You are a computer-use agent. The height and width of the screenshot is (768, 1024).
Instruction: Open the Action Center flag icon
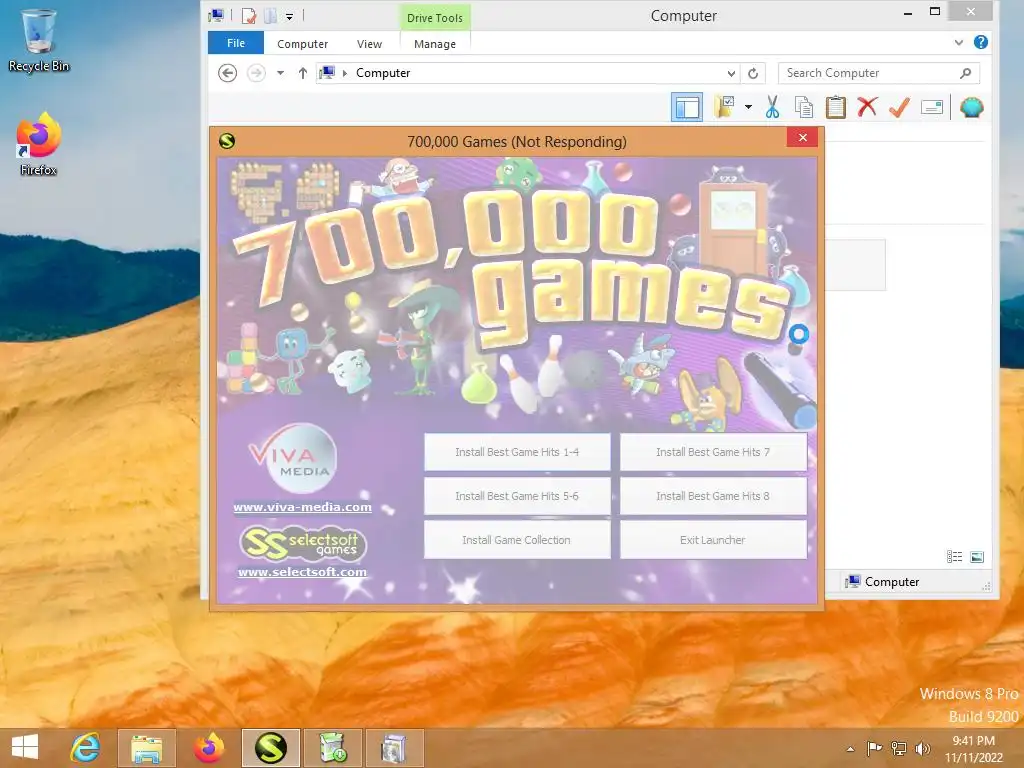[874, 748]
